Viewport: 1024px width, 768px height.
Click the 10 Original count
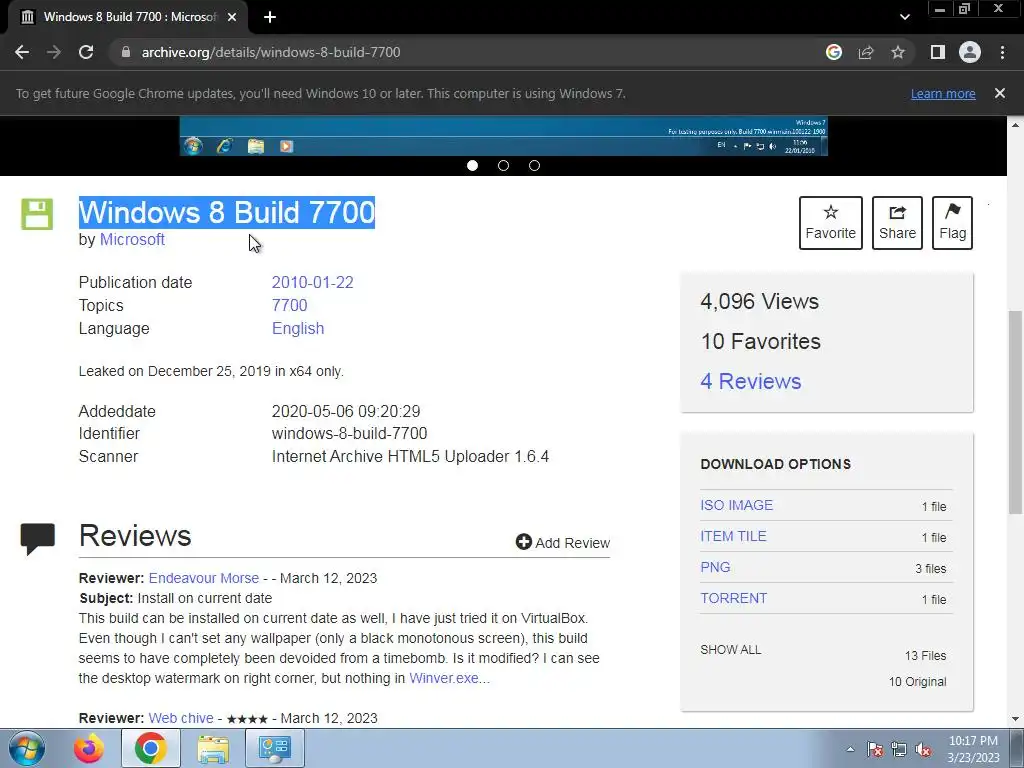pyautogui.click(x=918, y=682)
